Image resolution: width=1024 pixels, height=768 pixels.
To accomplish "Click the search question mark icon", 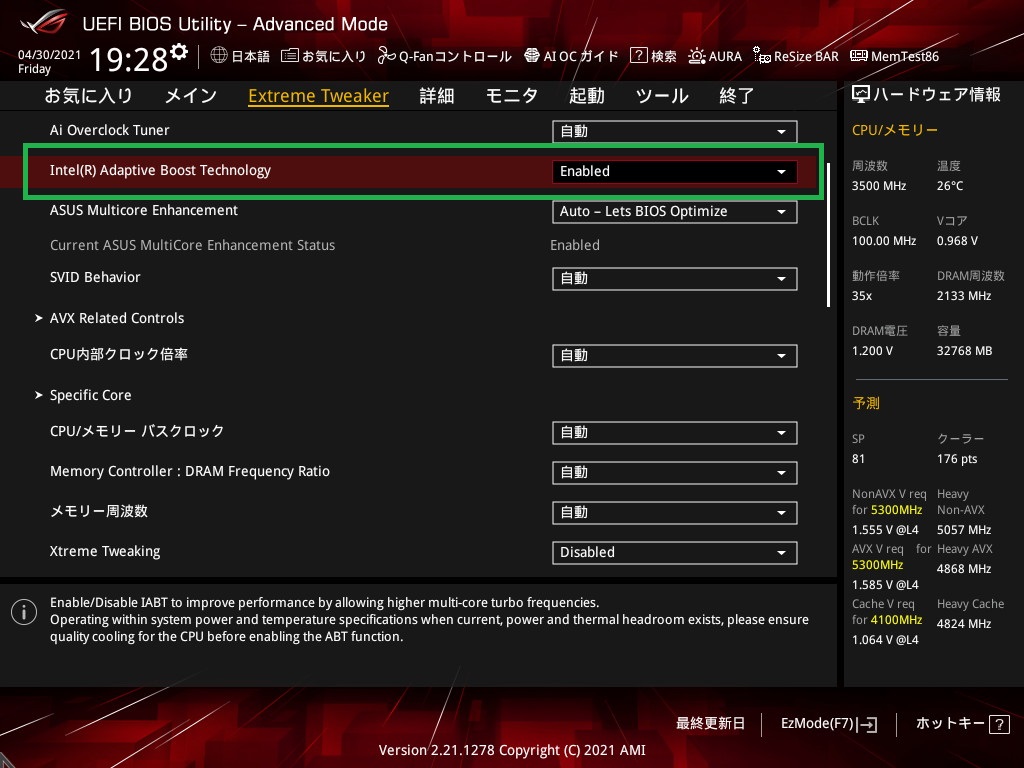I will click(x=638, y=56).
